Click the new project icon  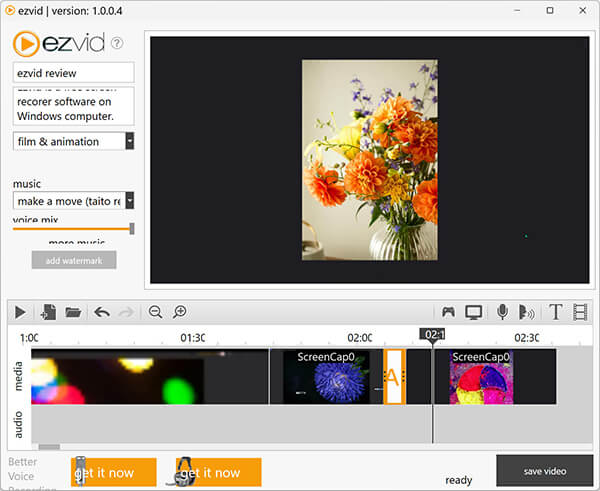49,312
